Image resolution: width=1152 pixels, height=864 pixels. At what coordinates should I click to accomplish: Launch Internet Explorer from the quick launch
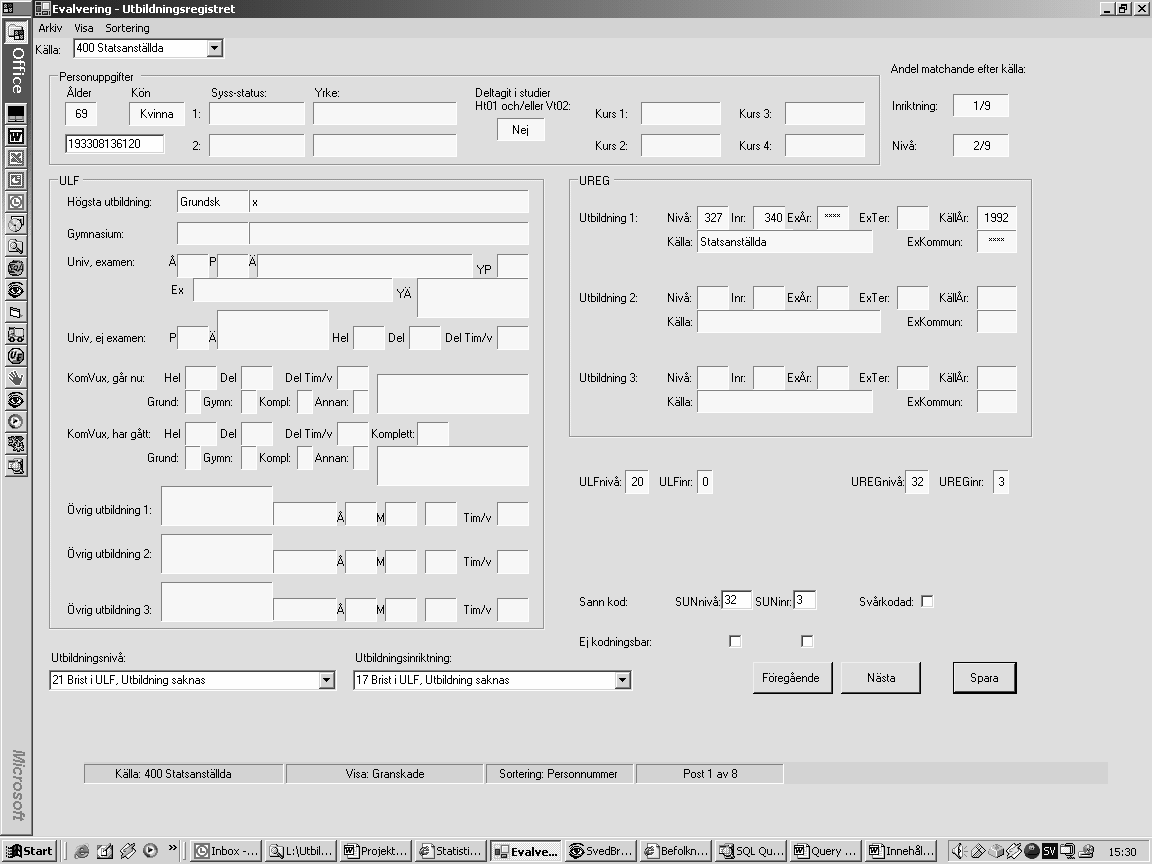point(82,851)
